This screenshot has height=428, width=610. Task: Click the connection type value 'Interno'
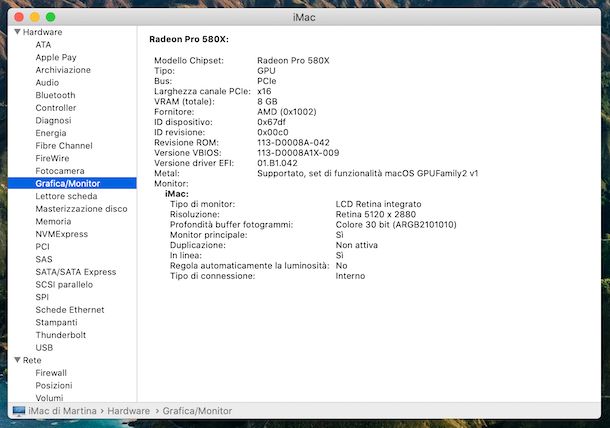pyautogui.click(x=350, y=276)
